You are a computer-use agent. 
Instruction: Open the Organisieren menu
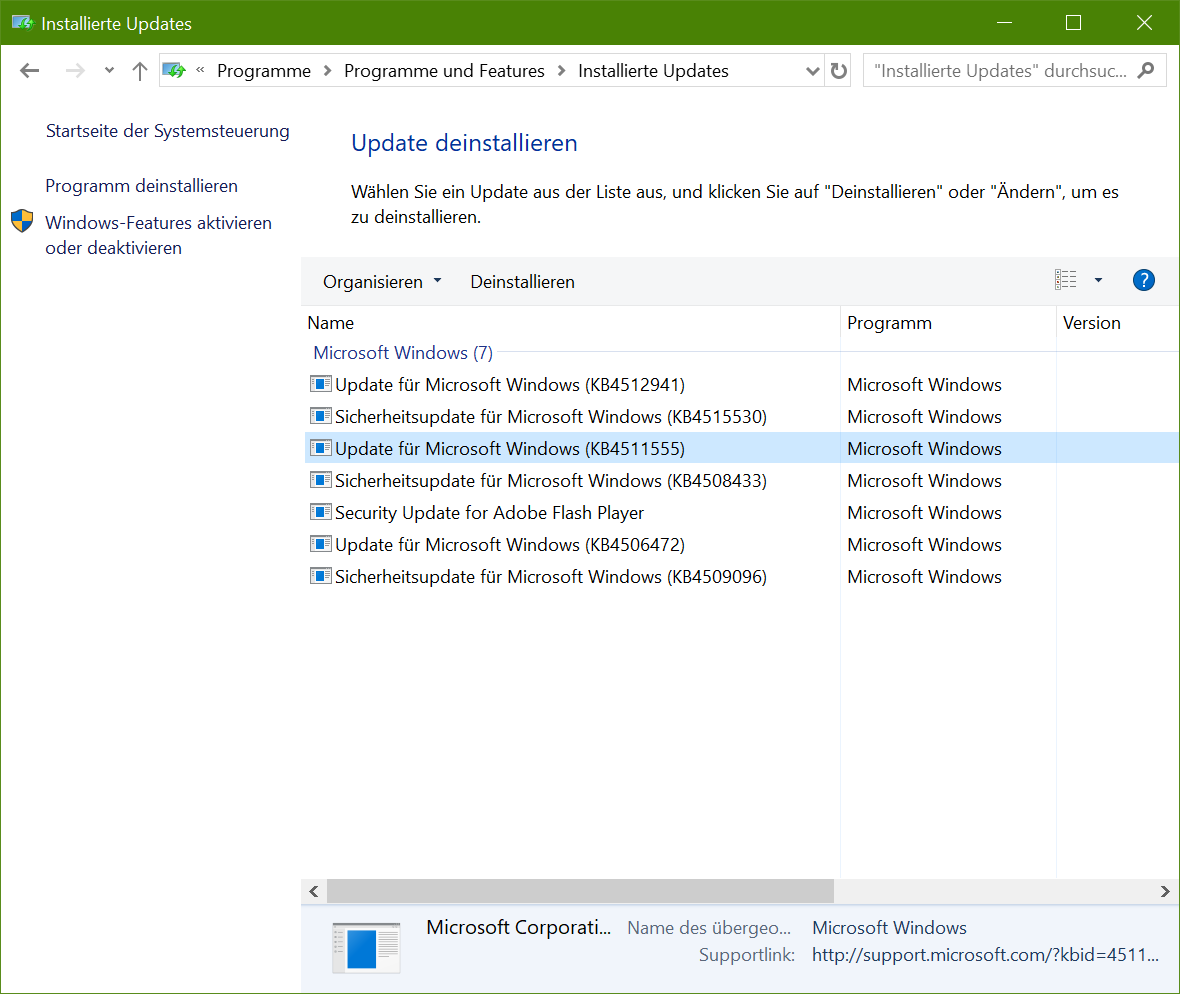tap(382, 282)
